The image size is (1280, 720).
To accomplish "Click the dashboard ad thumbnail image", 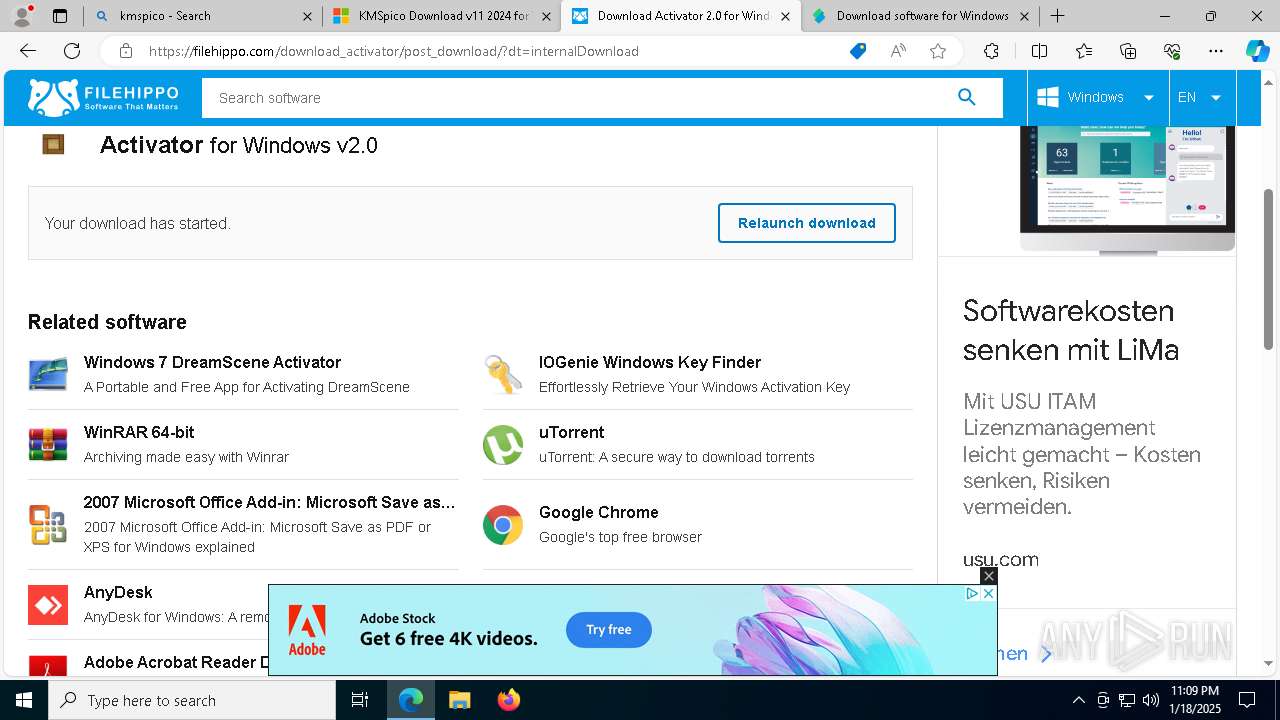I will (1128, 188).
